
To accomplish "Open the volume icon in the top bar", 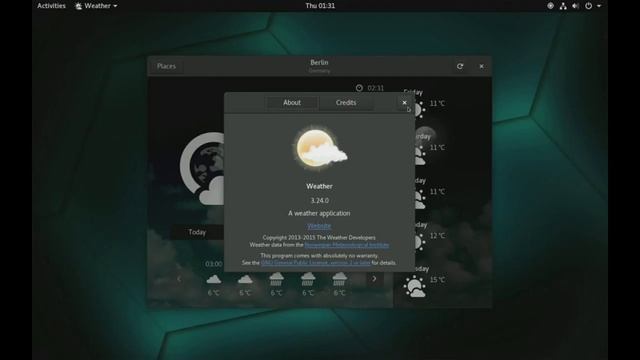I will 576,6.
